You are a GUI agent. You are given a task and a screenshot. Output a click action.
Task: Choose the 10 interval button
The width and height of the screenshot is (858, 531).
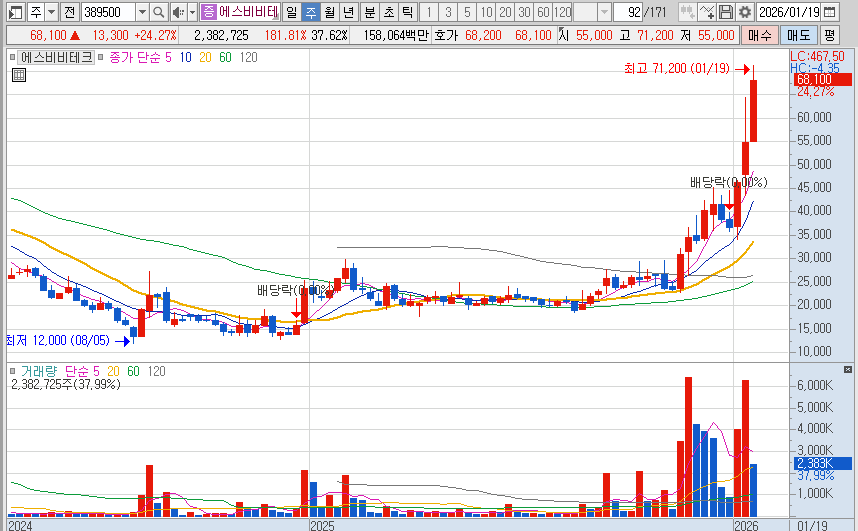(486, 11)
